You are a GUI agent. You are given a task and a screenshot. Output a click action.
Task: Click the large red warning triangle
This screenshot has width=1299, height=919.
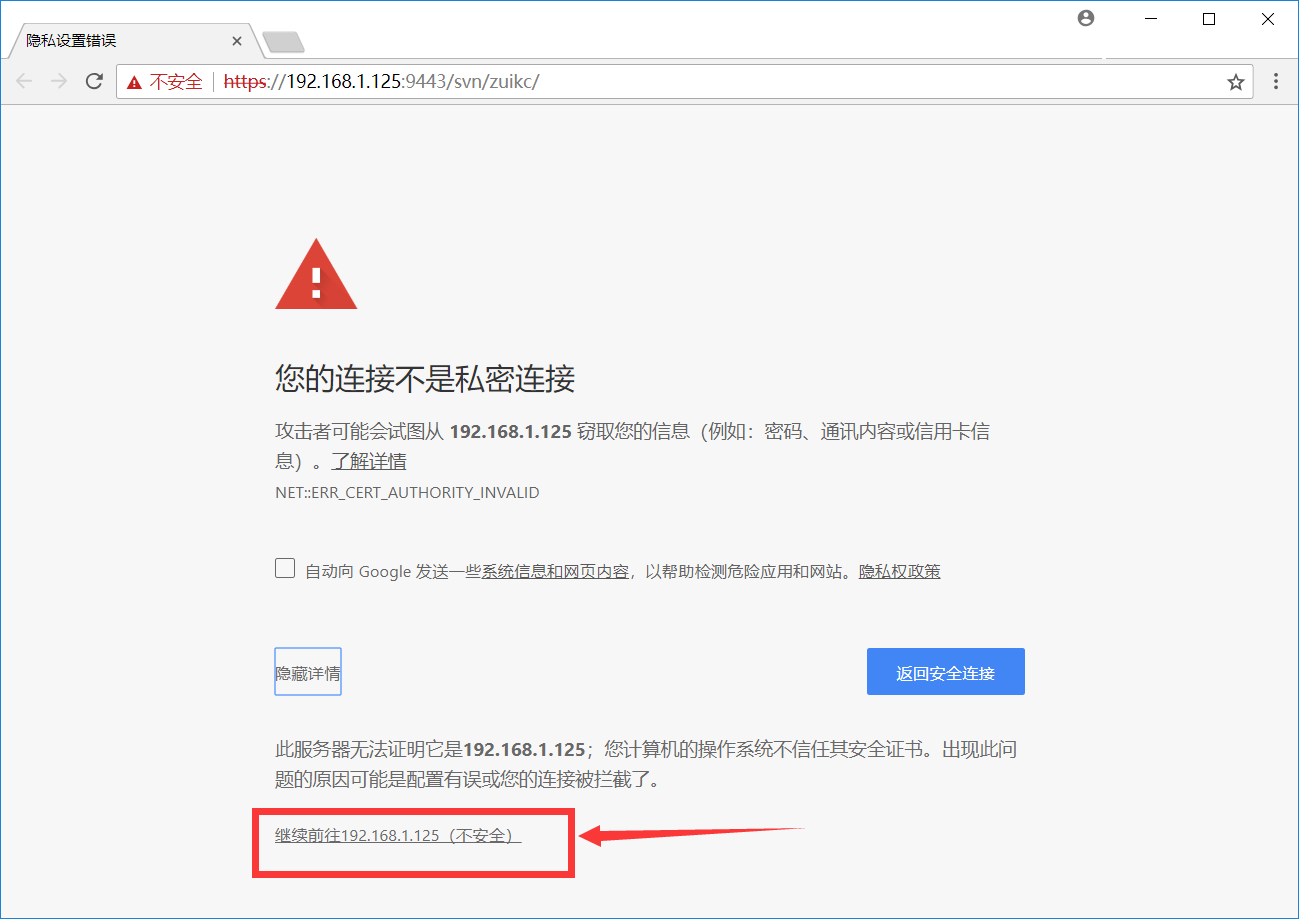pos(316,274)
